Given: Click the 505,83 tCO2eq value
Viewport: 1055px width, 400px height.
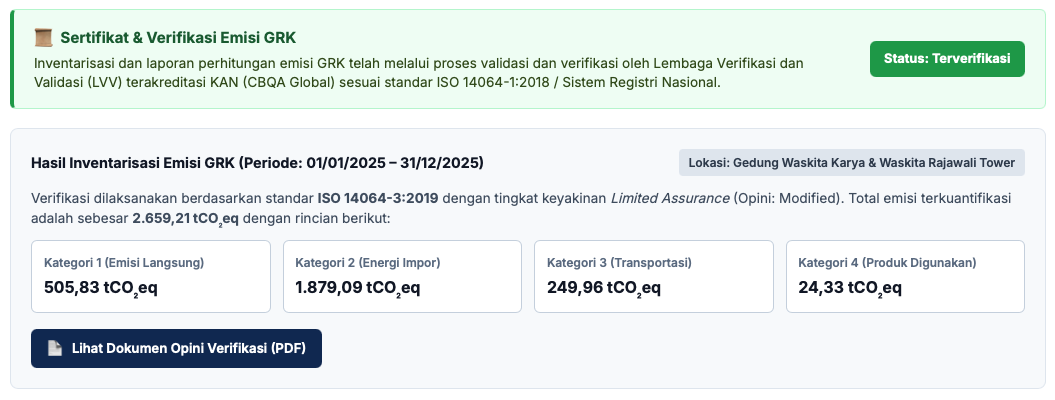Looking at the screenshot, I should [101, 288].
